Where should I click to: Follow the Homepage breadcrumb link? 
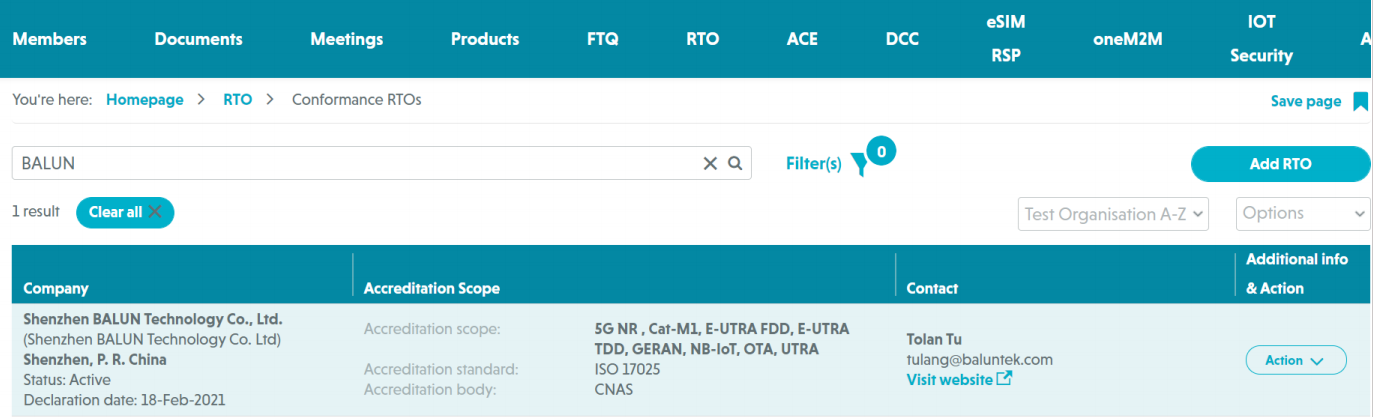[x=145, y=100]
